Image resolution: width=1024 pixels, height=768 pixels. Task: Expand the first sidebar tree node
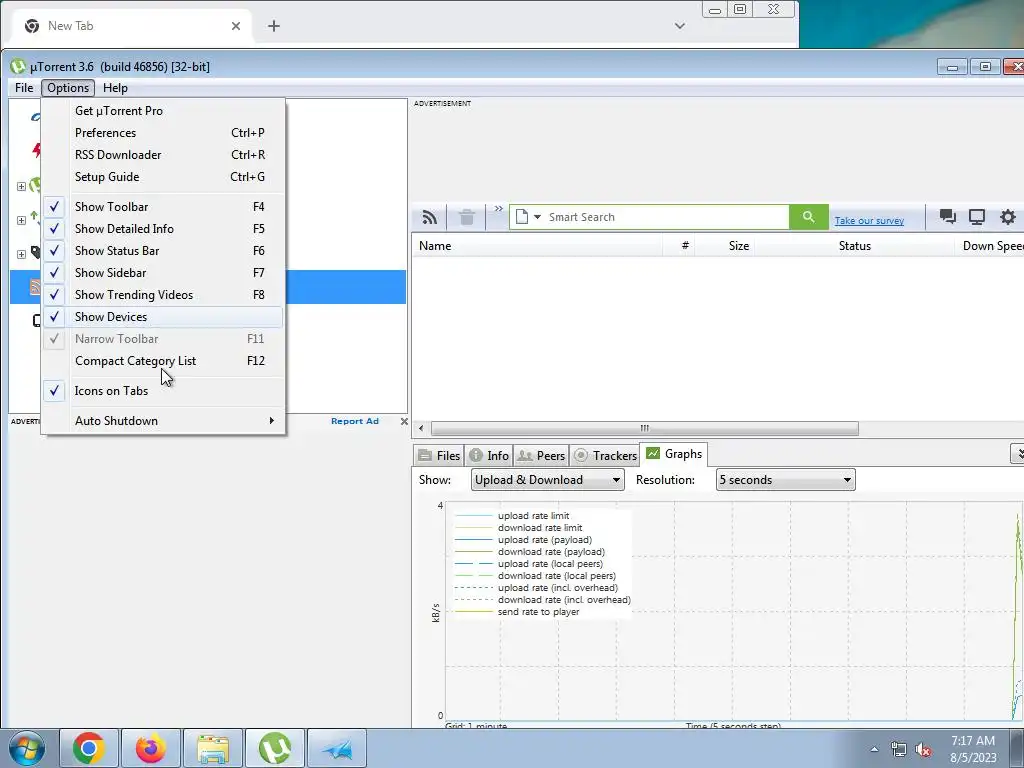tap(21, 186)
